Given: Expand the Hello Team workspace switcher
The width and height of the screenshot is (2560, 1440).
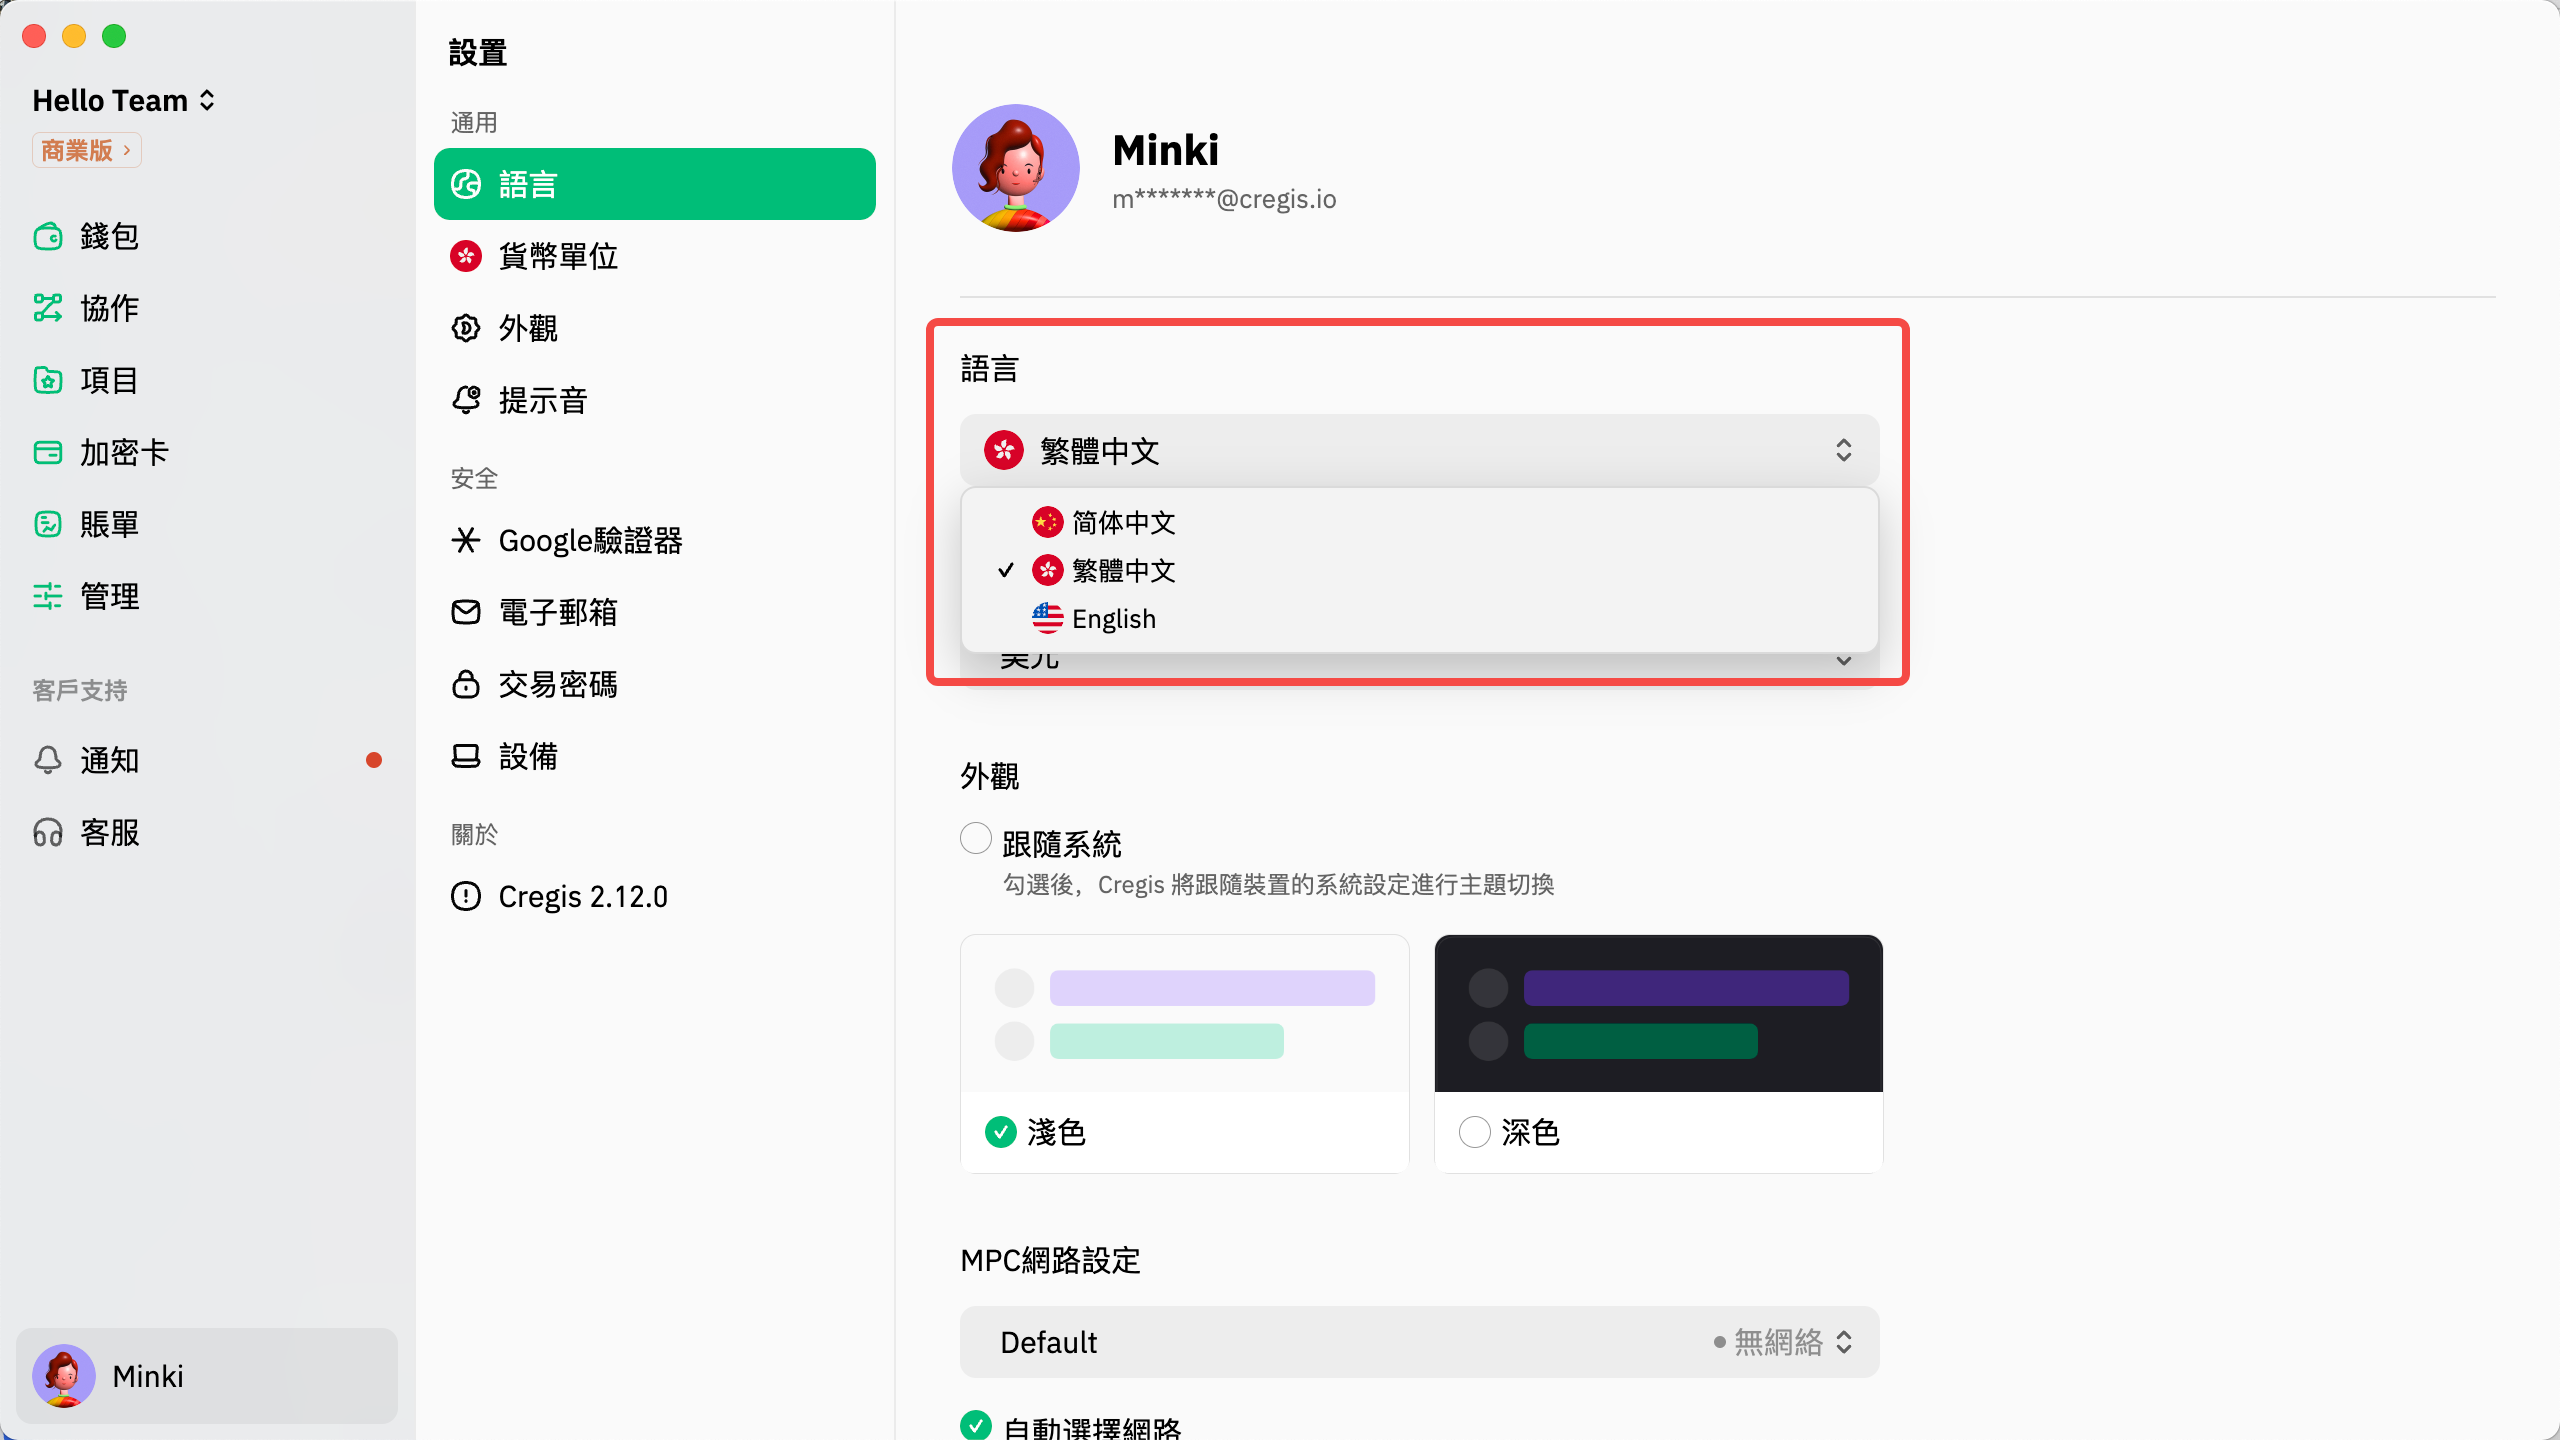Looking at the screenshot, I should pyautogui.click(x=124, y=101).
